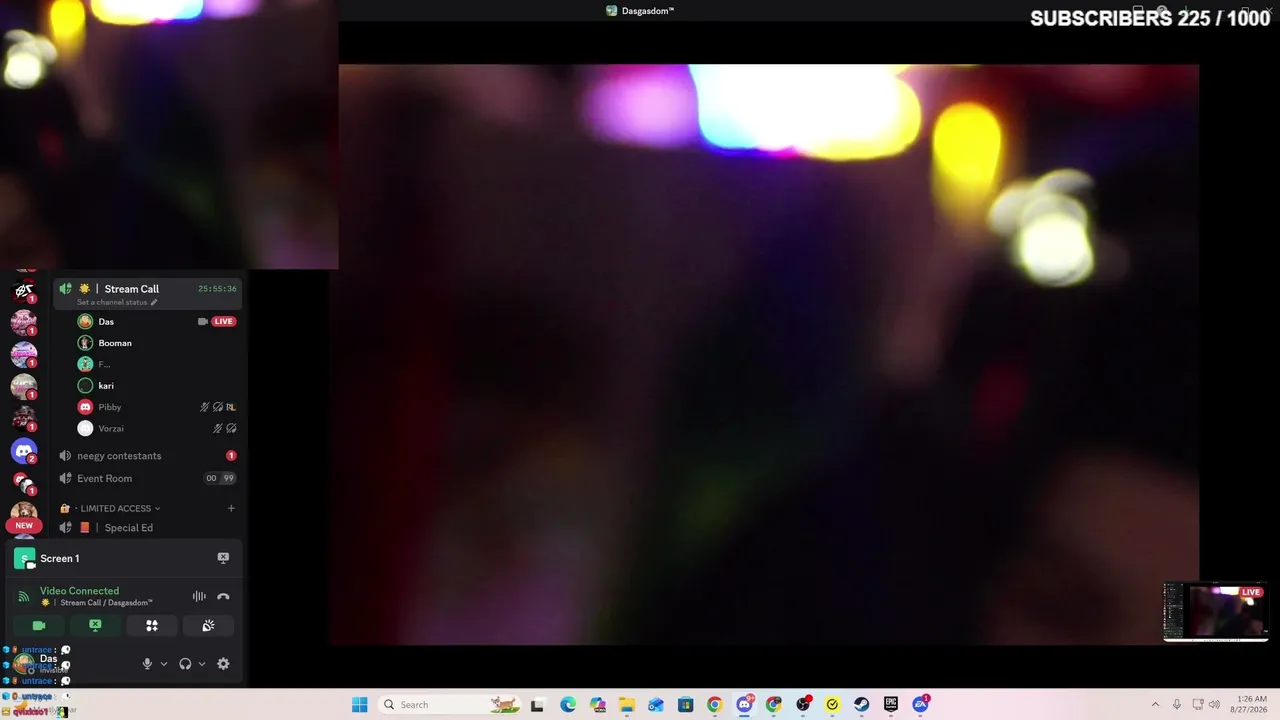Turn off camera with green video button
The image size is (1280, 720).
[39, 626]
